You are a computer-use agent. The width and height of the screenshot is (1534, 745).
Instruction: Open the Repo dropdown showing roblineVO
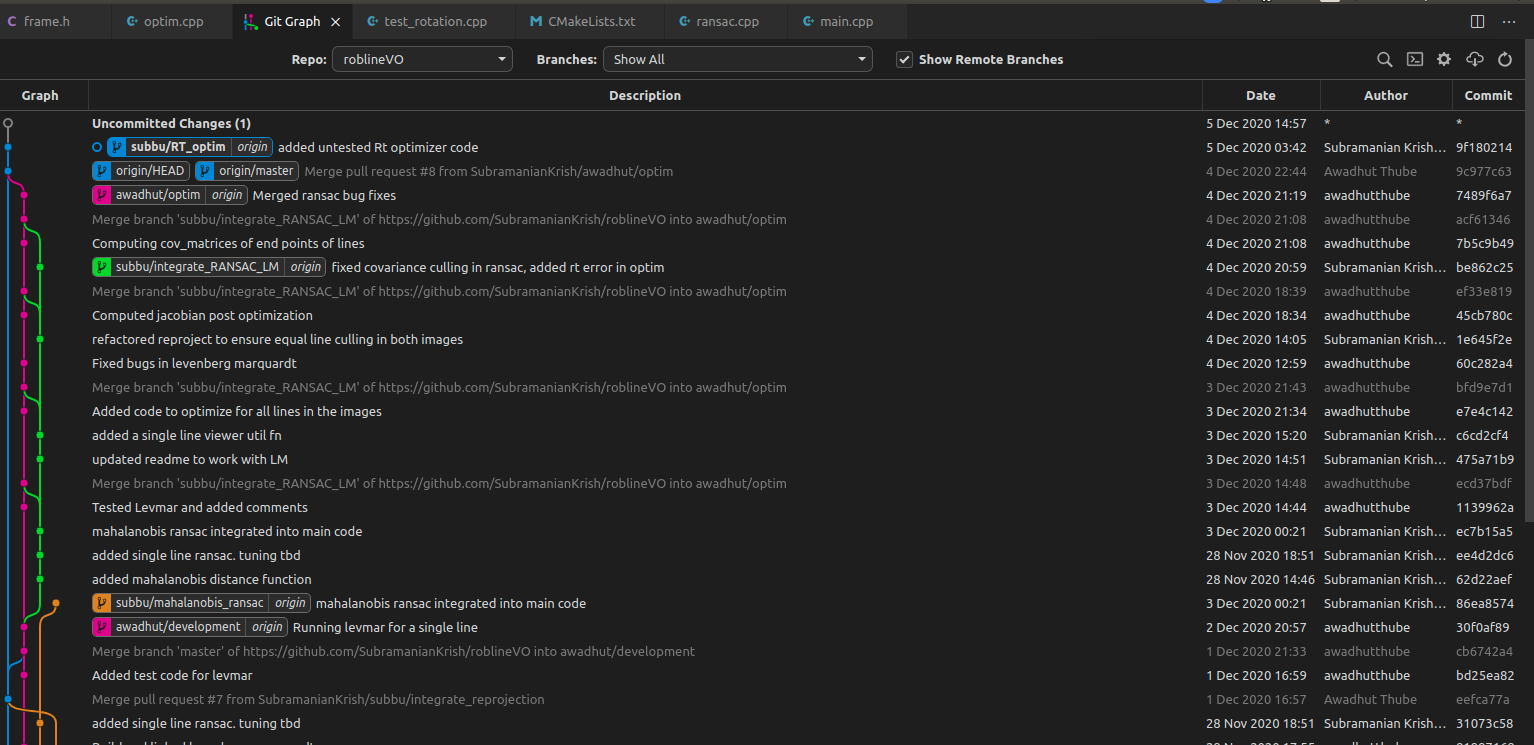point(422,59)
